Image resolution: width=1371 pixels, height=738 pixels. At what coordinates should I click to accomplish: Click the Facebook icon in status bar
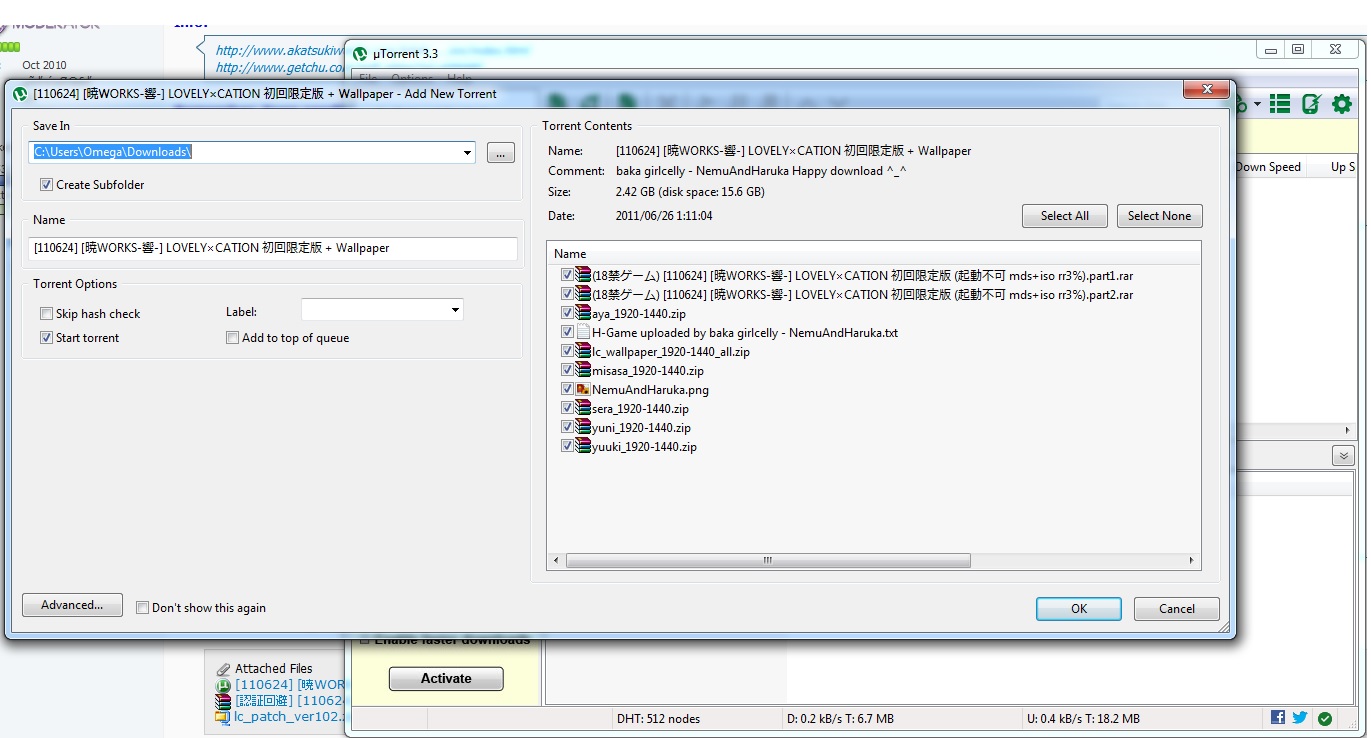(1278, 718)
